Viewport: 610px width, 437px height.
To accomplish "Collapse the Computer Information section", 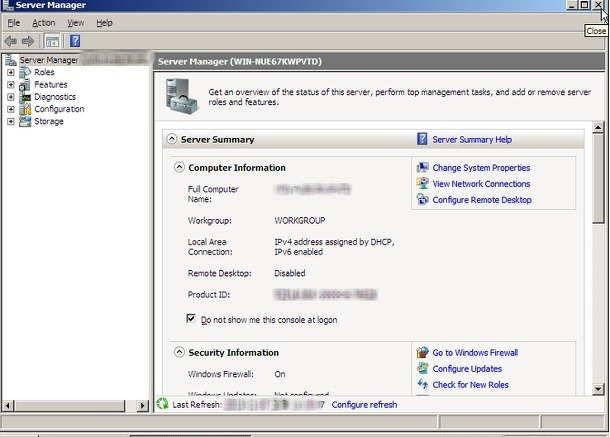I will pos(179,167).
